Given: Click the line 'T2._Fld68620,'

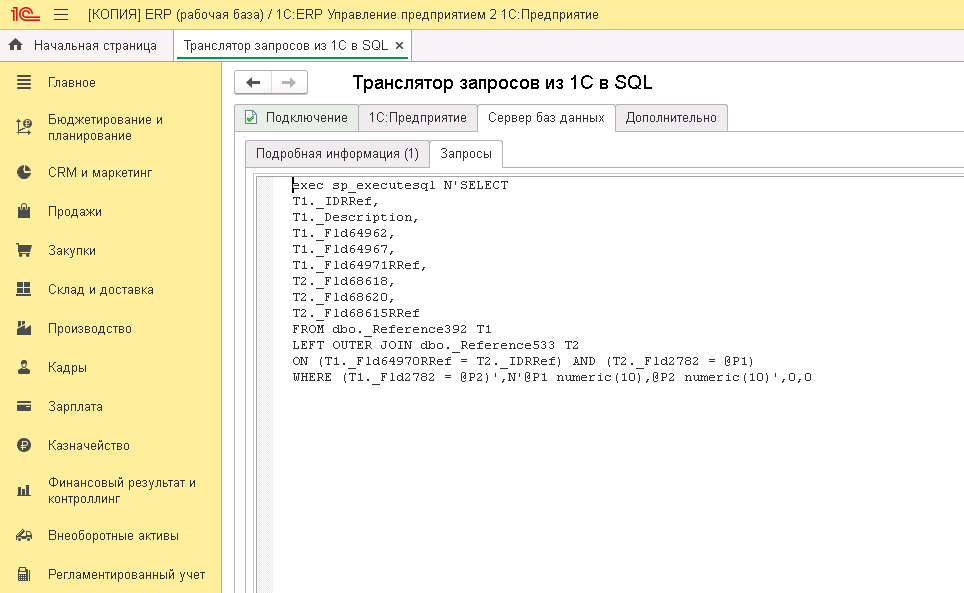Looking at the screenshot, I should 343,297.
